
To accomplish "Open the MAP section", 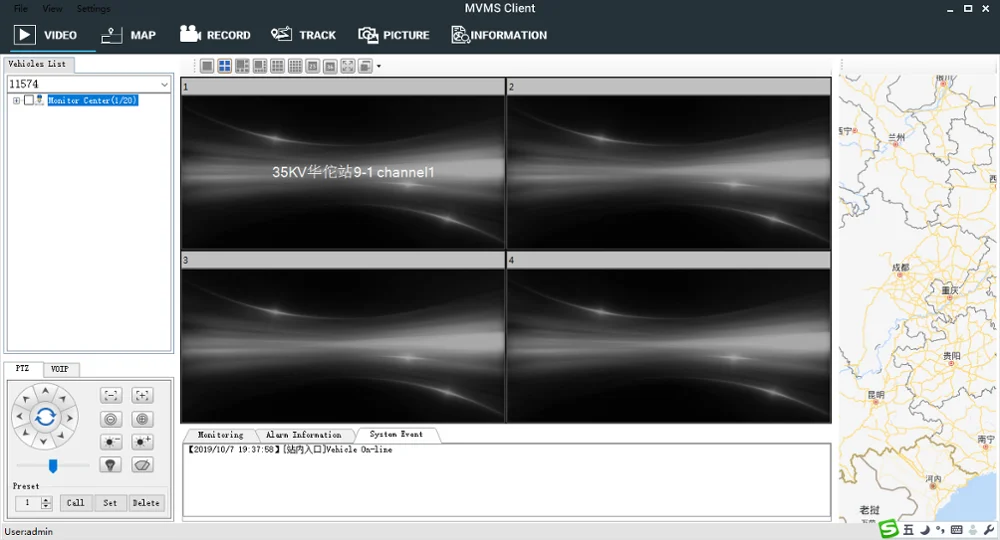I will tap(129, 35).
